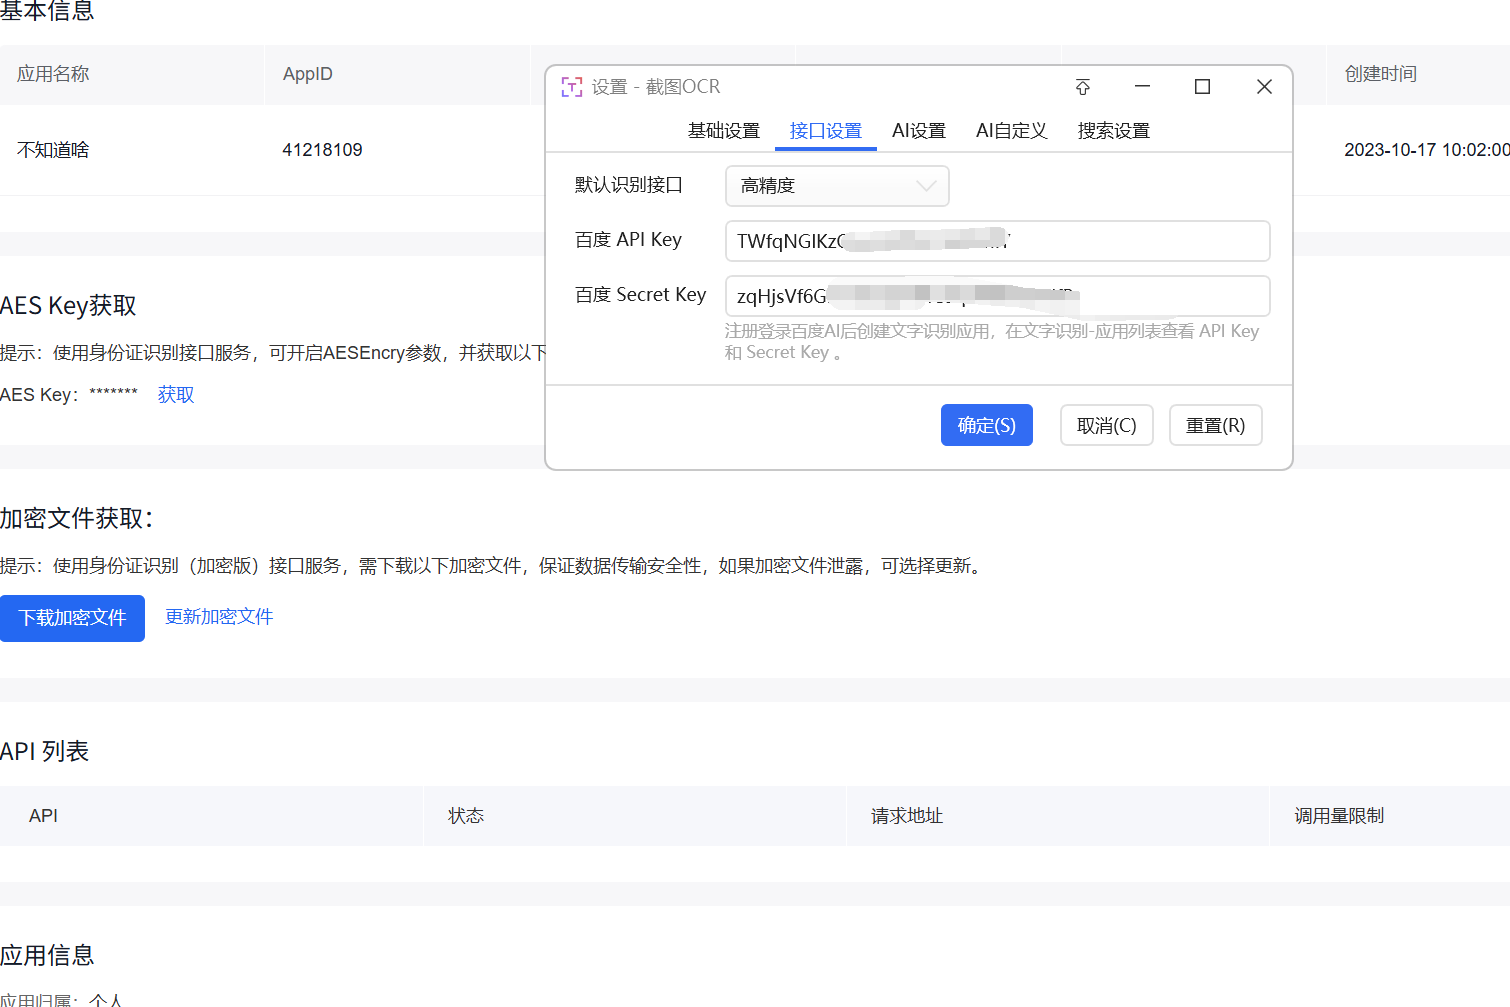Viewport: 1510px width, 1007px height.
Task: Open the 更新加密文件 link
Action: 219,617
